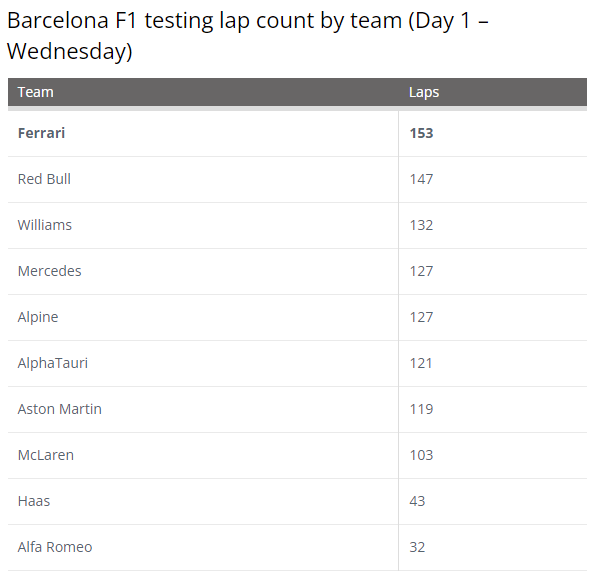
Task: Click the Mercedes team name
Action: [50, 271]
